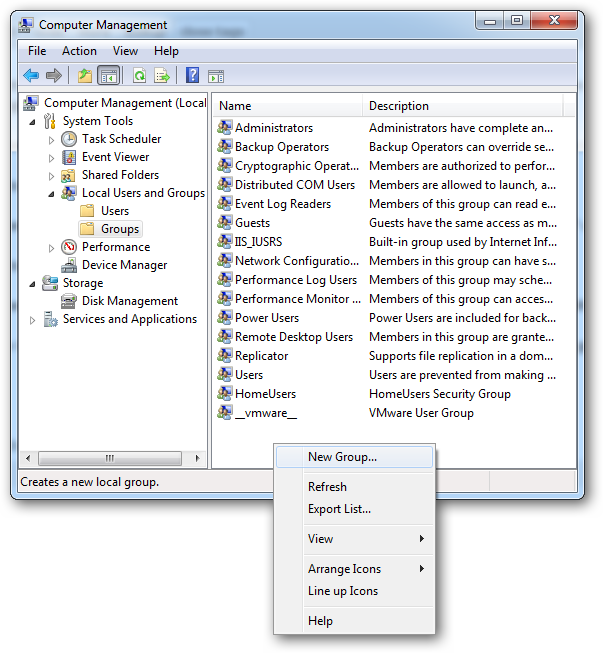
Task: Click right arrow of tree horizontal scrollbar
Action: point(197,459)
